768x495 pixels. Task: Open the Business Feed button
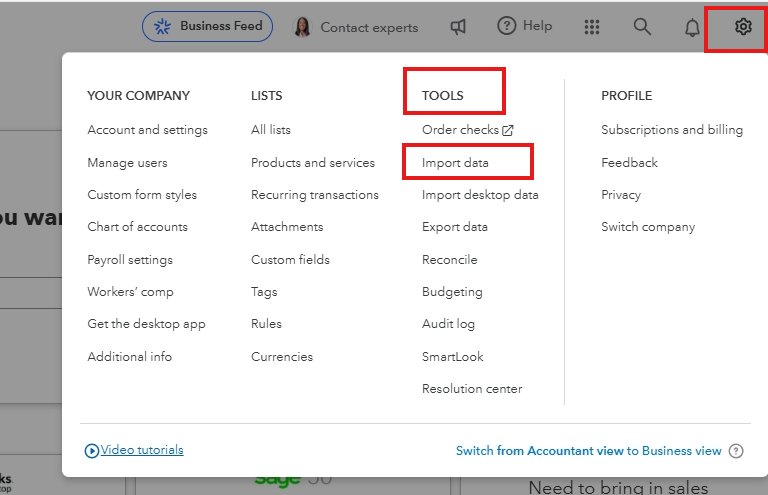click(208, 27)
